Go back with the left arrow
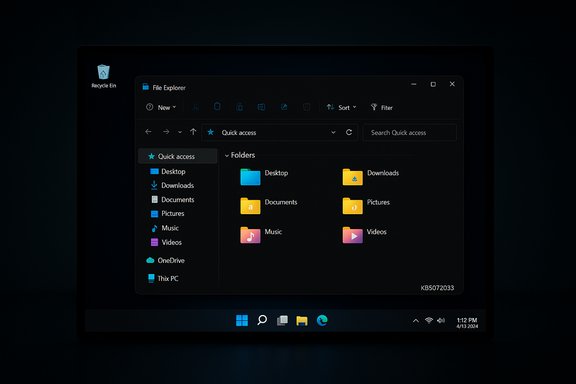This screenshot has height=384, width=576. pyautogui.click(x=148, y=132)
